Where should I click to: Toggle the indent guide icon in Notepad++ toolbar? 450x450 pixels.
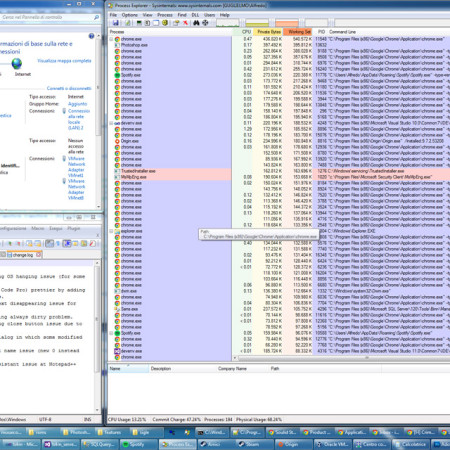click(67, 244)
